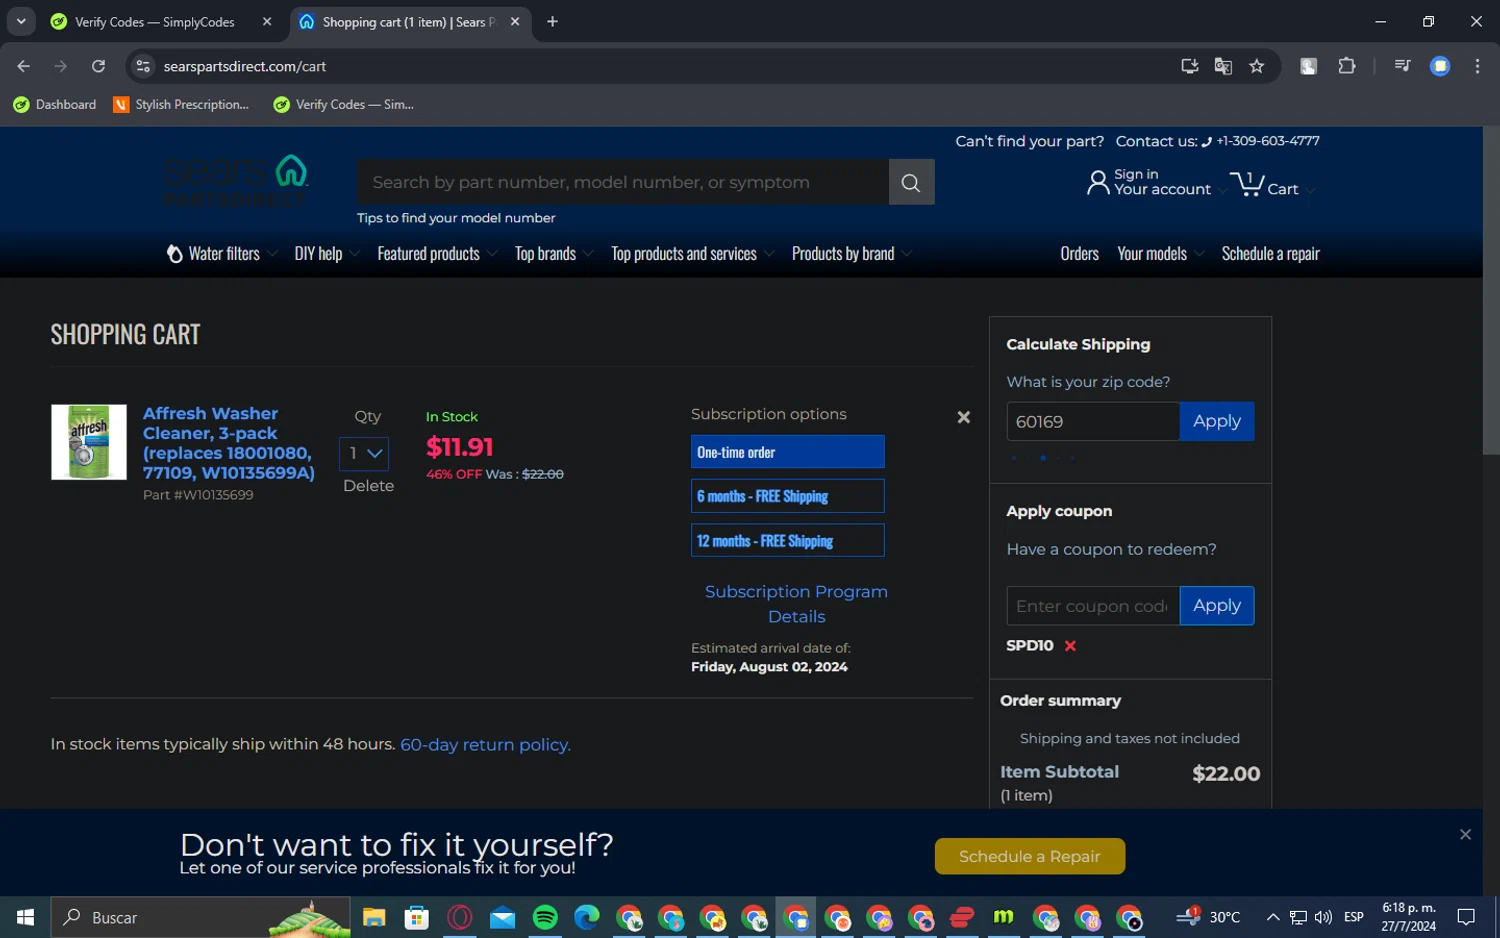Open the Qty quantity dropdown

(364, 453)
